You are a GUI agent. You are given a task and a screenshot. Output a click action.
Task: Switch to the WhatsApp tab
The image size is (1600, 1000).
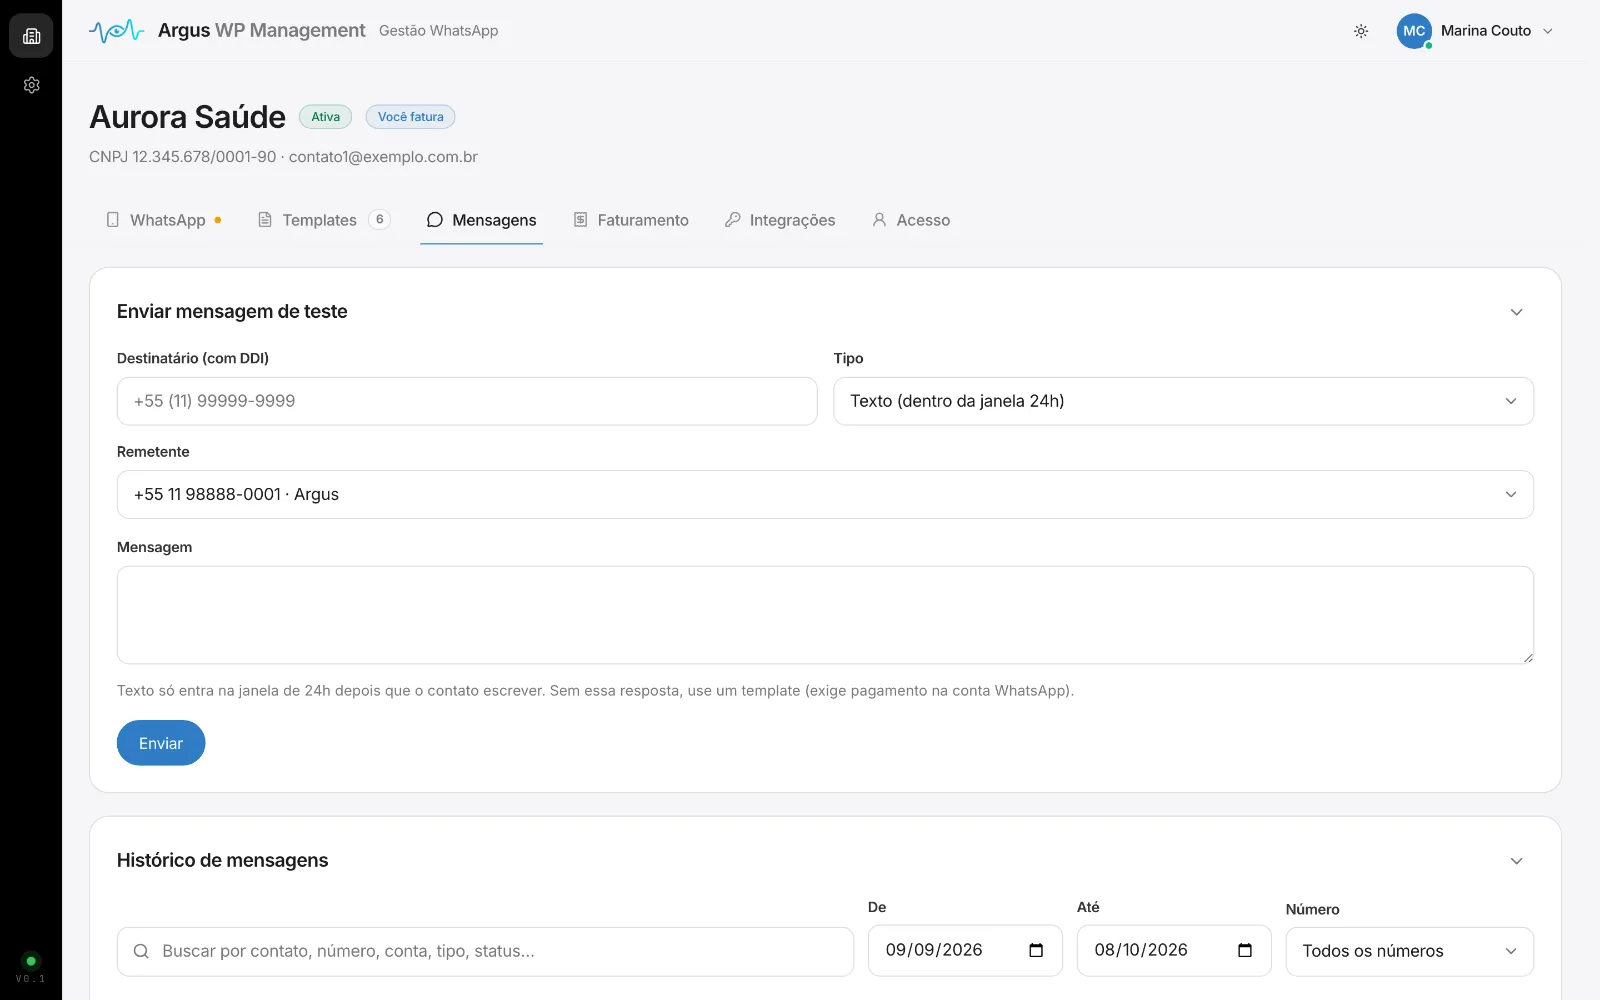click(164, 220)
